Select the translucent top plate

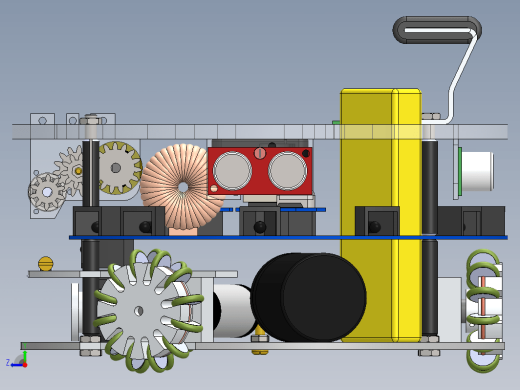pos(260,132)
